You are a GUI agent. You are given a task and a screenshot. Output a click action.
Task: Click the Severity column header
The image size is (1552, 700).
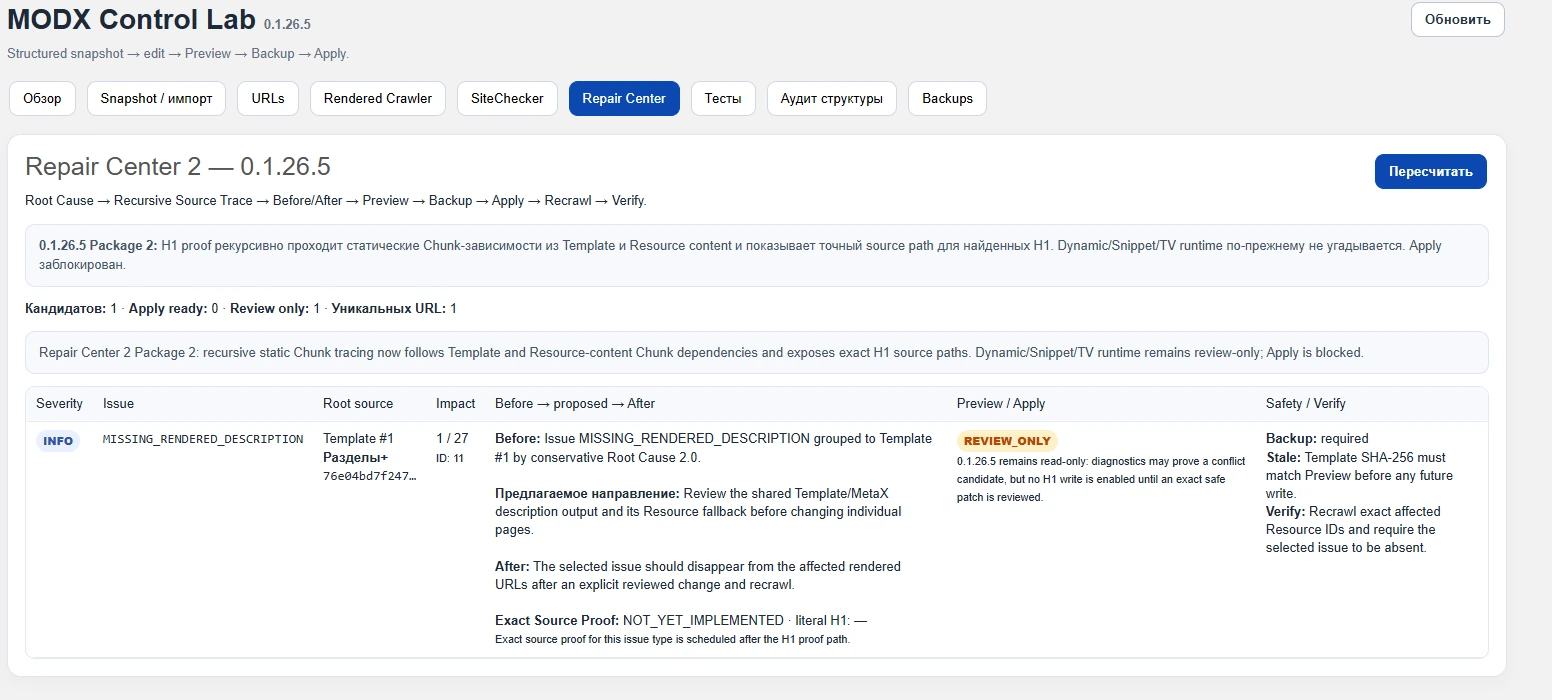59,404
